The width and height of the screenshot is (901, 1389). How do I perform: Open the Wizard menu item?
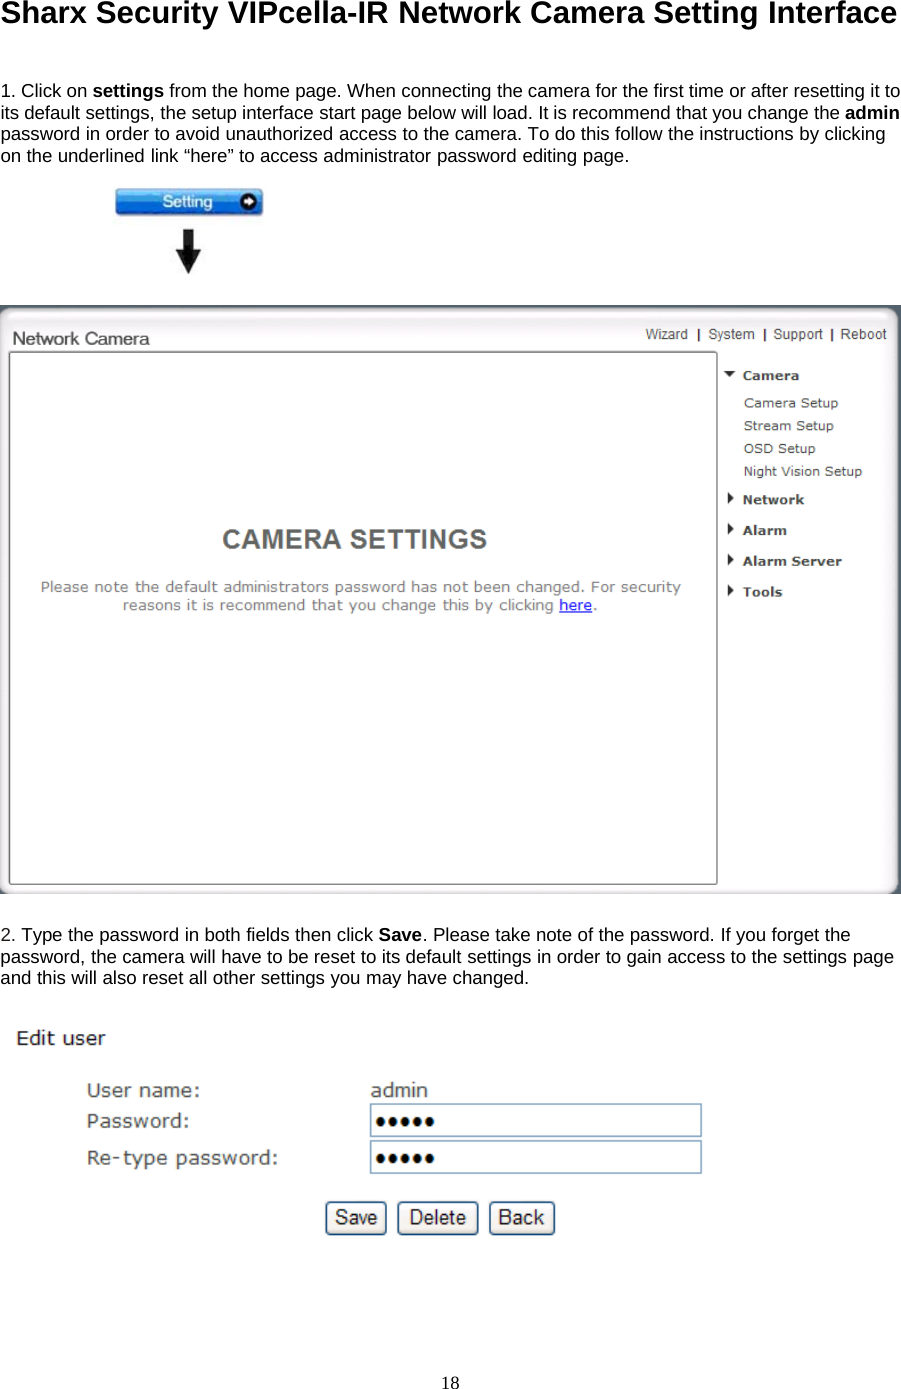666,333
